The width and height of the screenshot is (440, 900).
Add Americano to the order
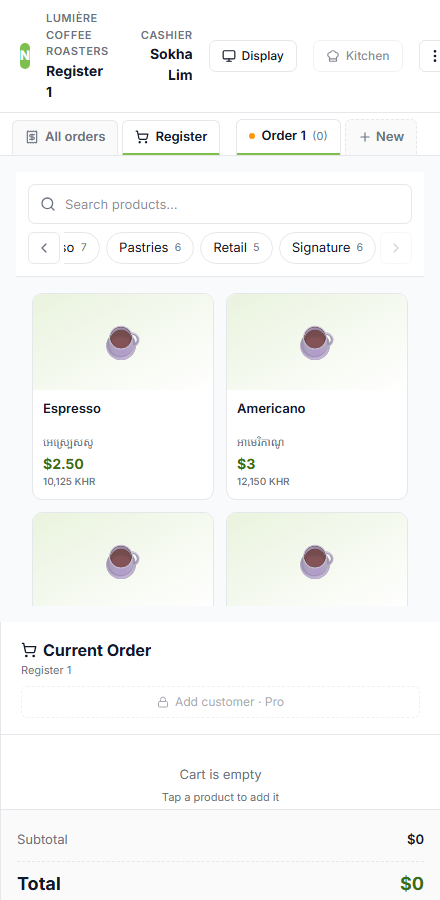[317, 397]
